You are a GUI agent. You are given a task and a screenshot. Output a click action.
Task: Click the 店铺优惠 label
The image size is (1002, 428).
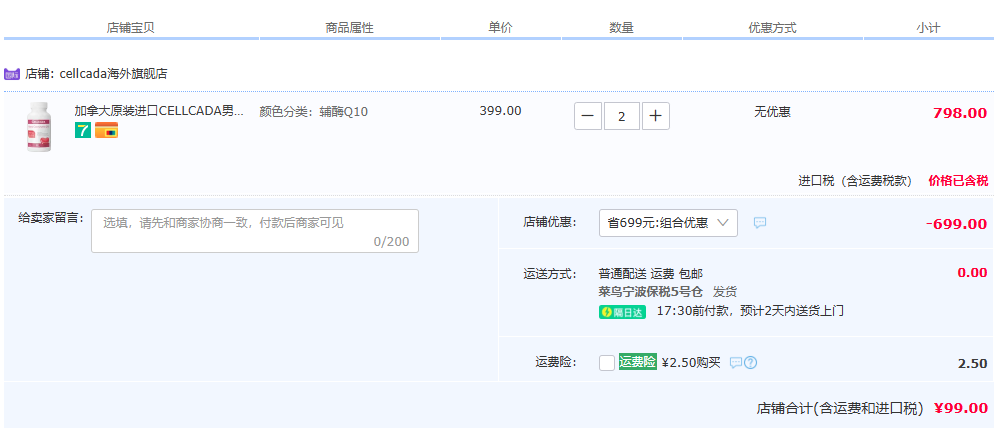tap(550, 222)
